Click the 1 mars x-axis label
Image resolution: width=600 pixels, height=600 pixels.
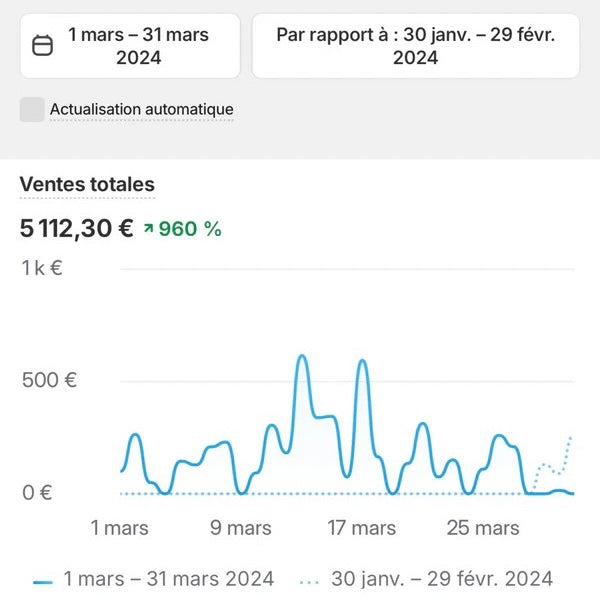point(119,527)
